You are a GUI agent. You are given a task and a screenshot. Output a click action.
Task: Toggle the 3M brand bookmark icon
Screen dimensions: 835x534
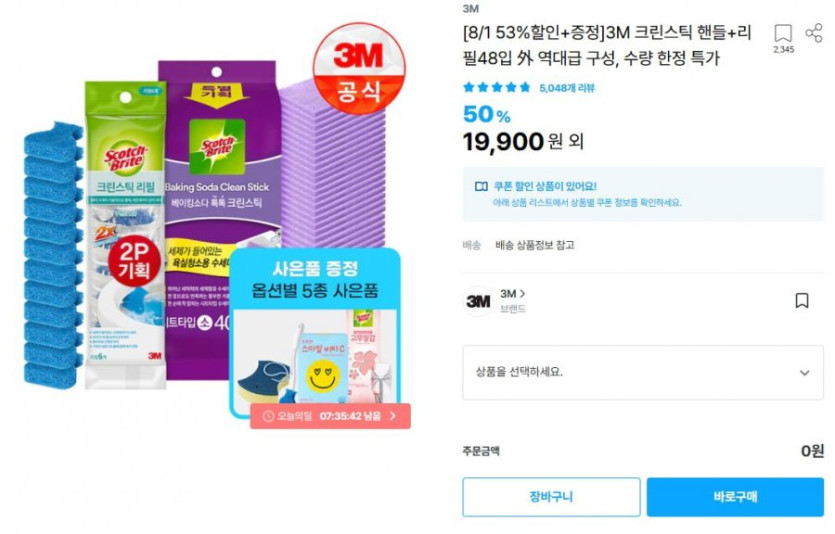click(x=801, y=301)
